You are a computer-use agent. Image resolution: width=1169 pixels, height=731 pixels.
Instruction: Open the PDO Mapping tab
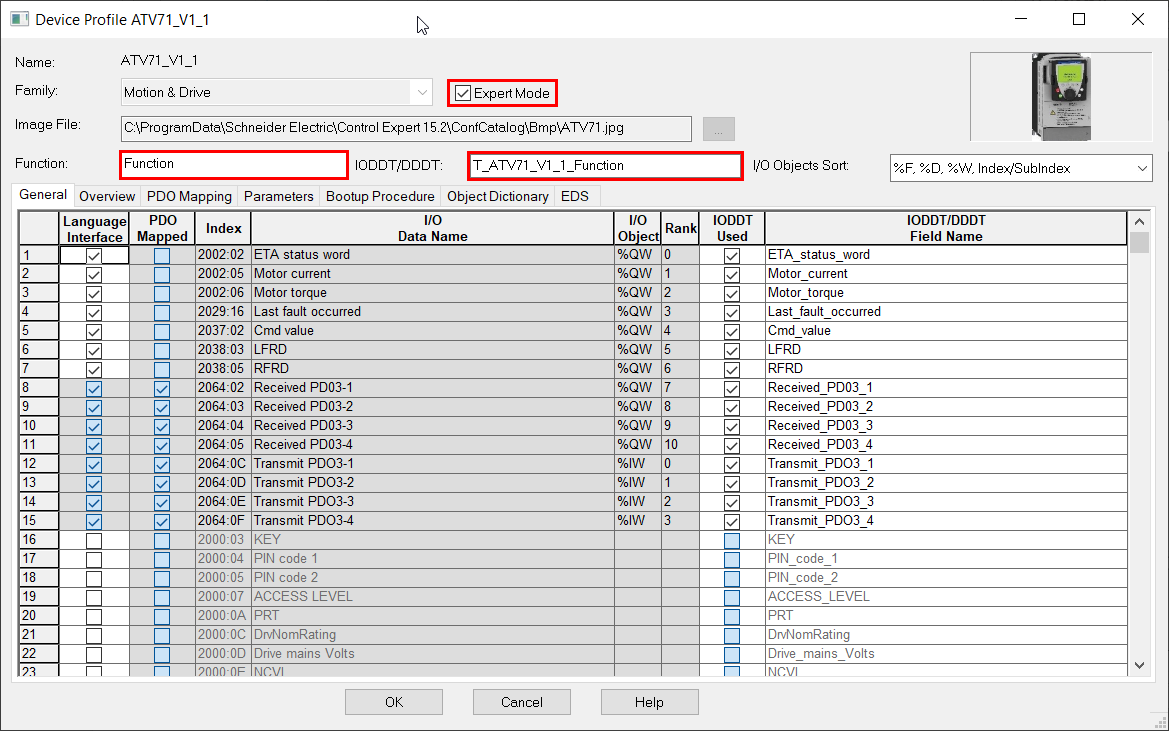(x=189, y=196)
